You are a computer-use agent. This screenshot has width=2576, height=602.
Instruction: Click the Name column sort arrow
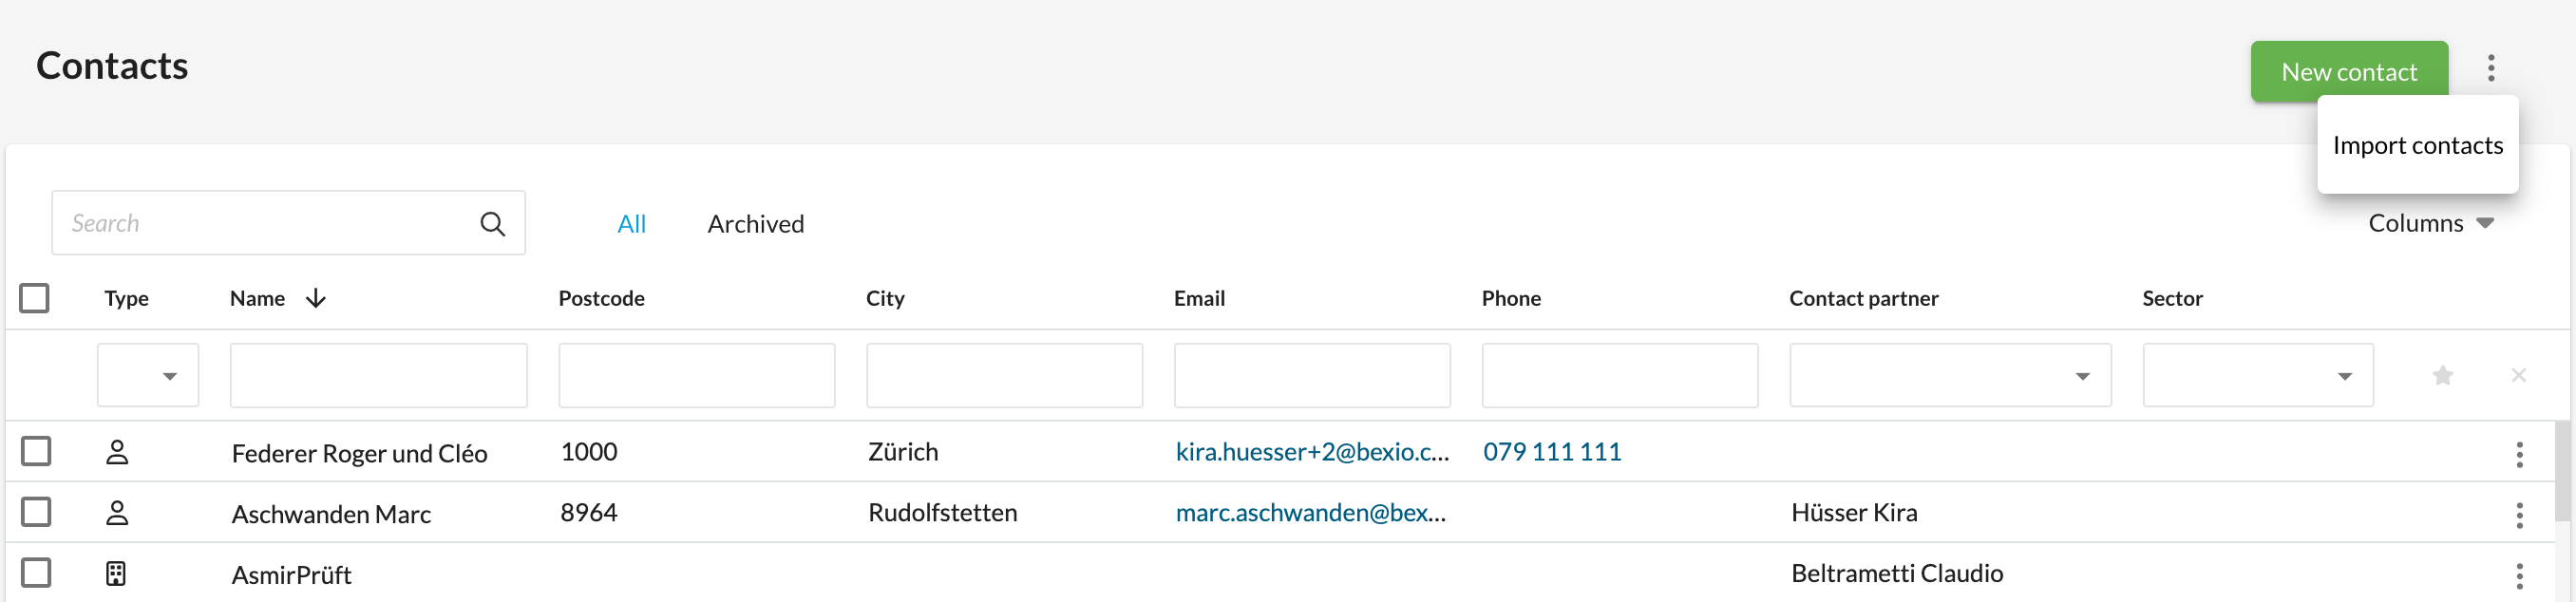316,298
